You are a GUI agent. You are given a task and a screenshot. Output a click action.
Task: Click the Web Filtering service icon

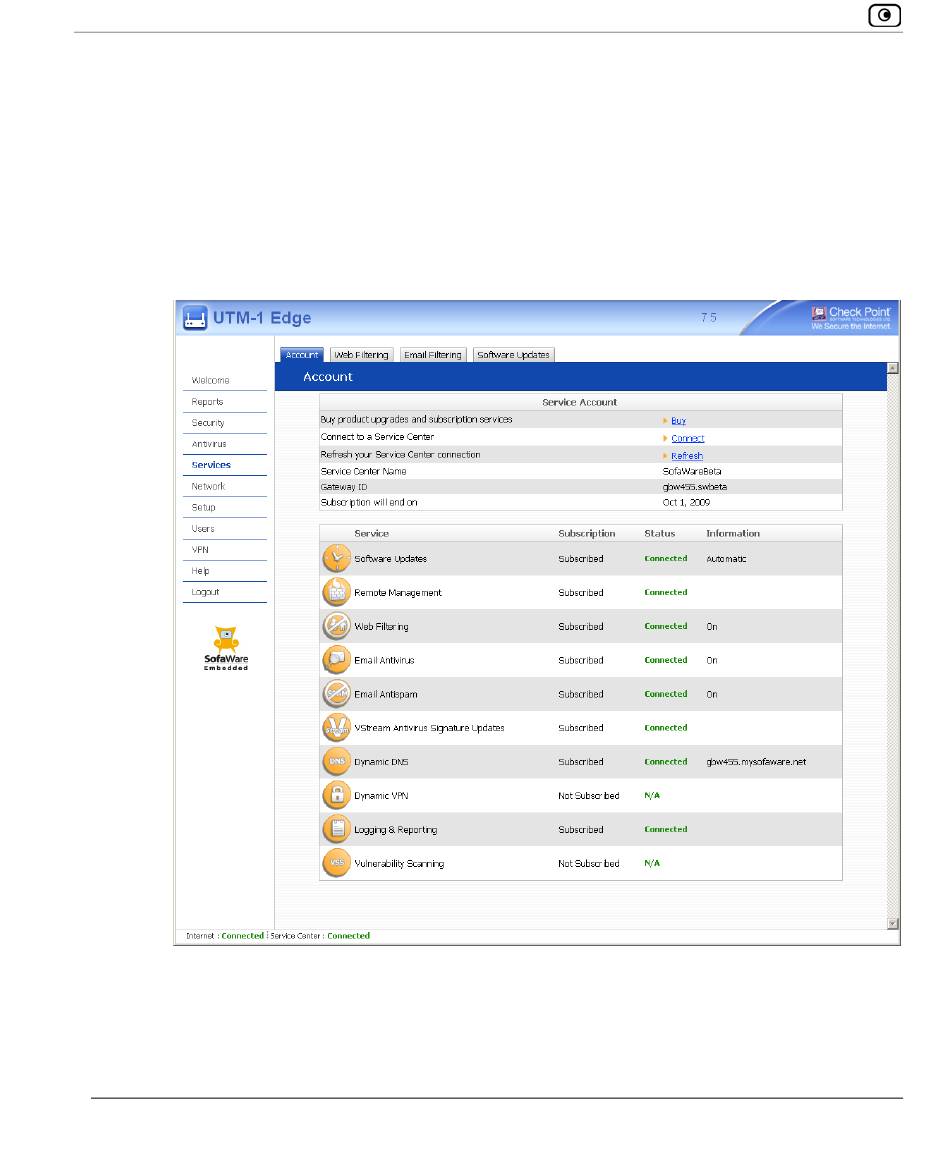coord(337,626)
